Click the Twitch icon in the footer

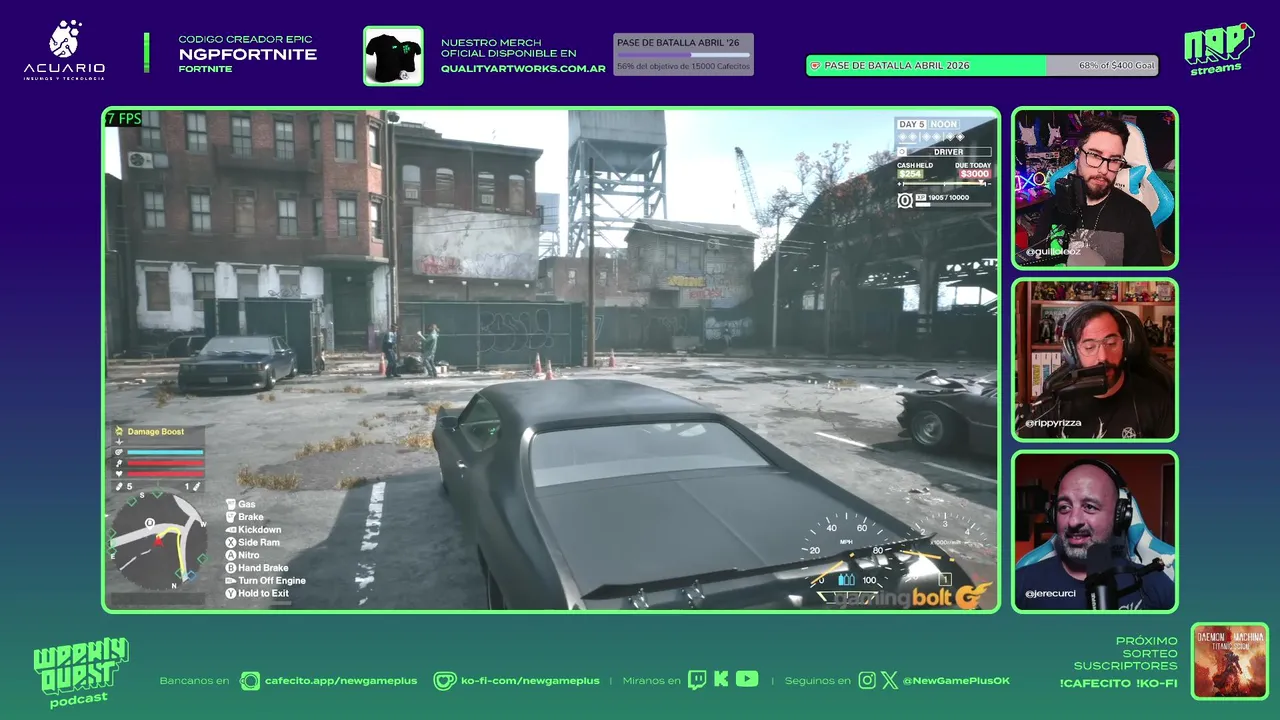click(697, 680)
